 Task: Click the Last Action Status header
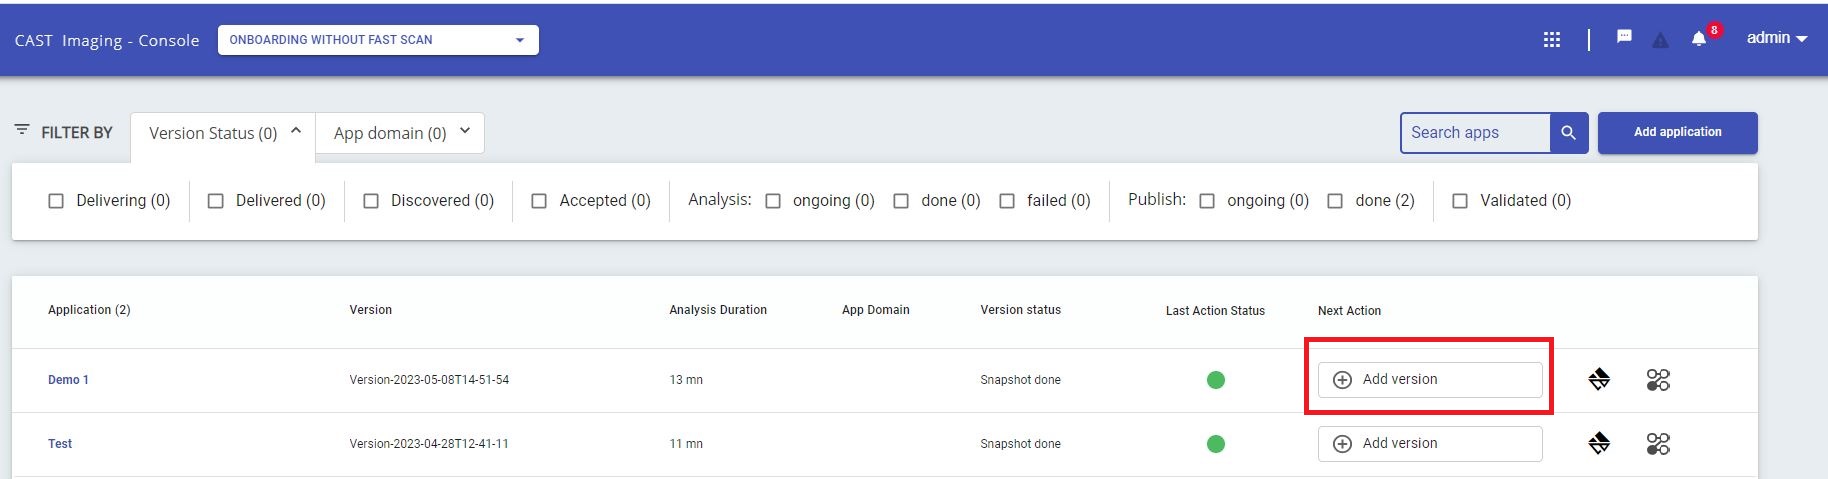coord(1215,311)
